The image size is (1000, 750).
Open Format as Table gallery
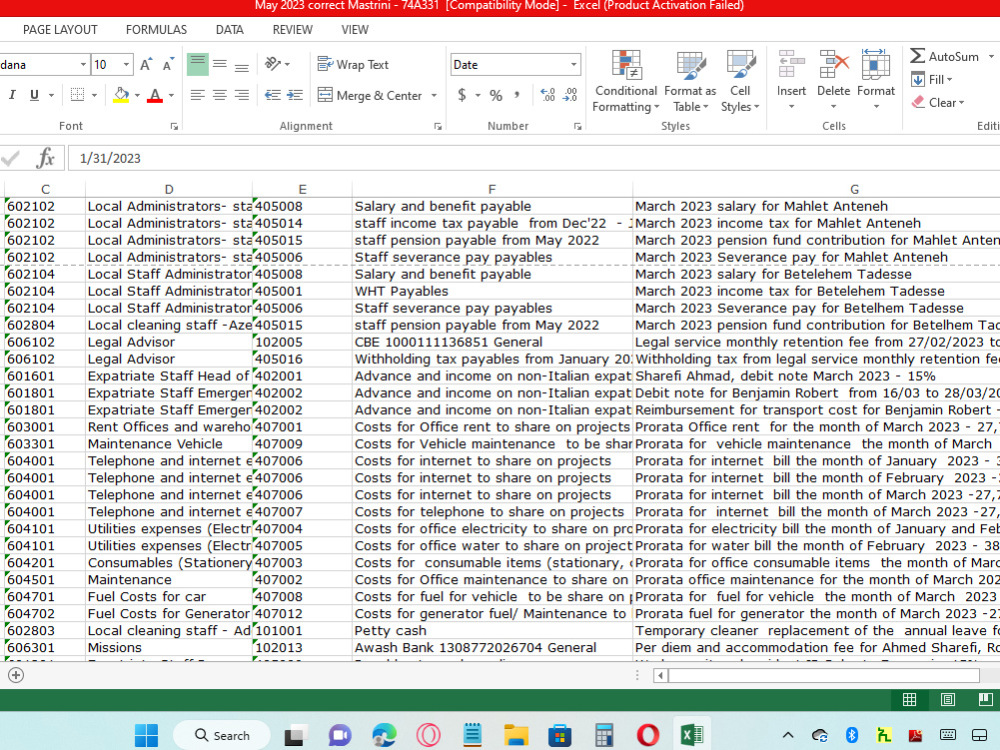pos(690,81)
